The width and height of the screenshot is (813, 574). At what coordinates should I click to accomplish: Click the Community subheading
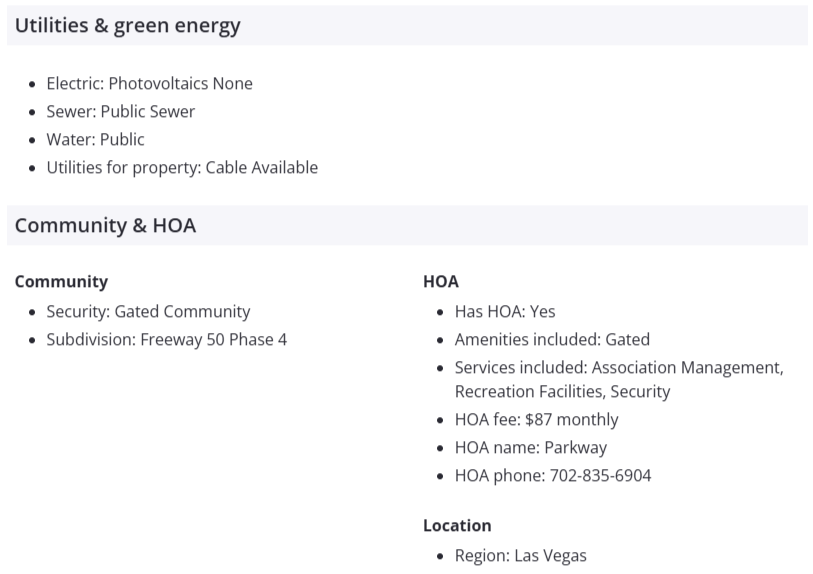61,282
